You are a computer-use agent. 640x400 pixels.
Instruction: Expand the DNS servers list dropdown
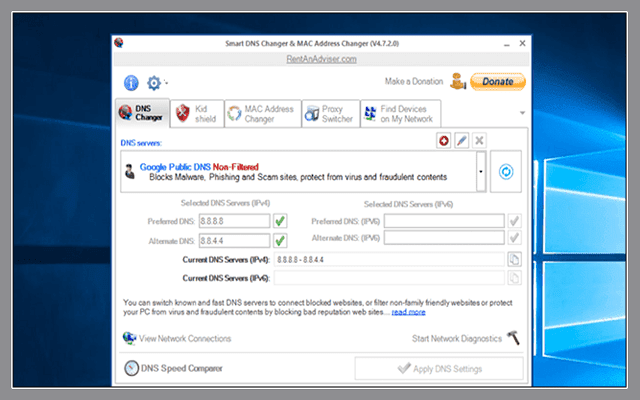(x=482, y=172)
